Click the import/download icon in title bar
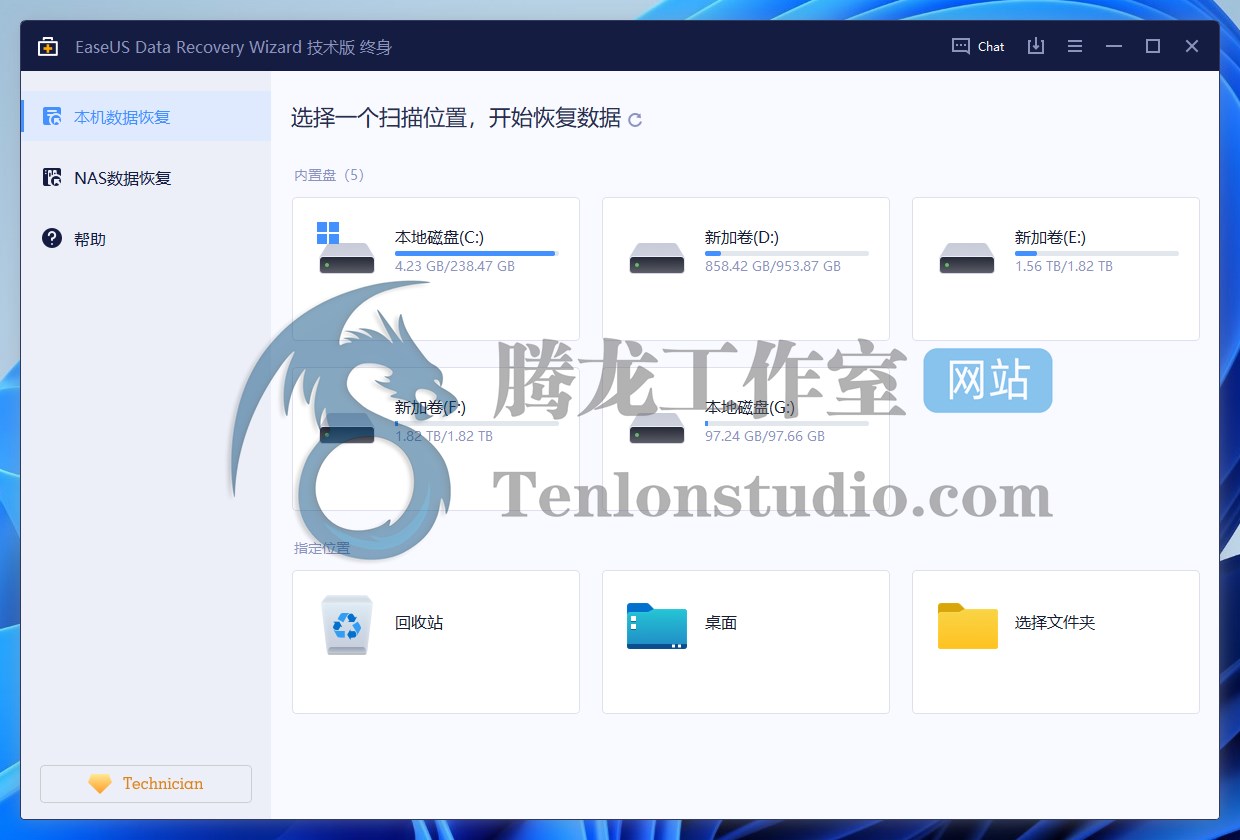Image resolution: width=1240 pixels, height=840 pixels. tap(1036, 46)
